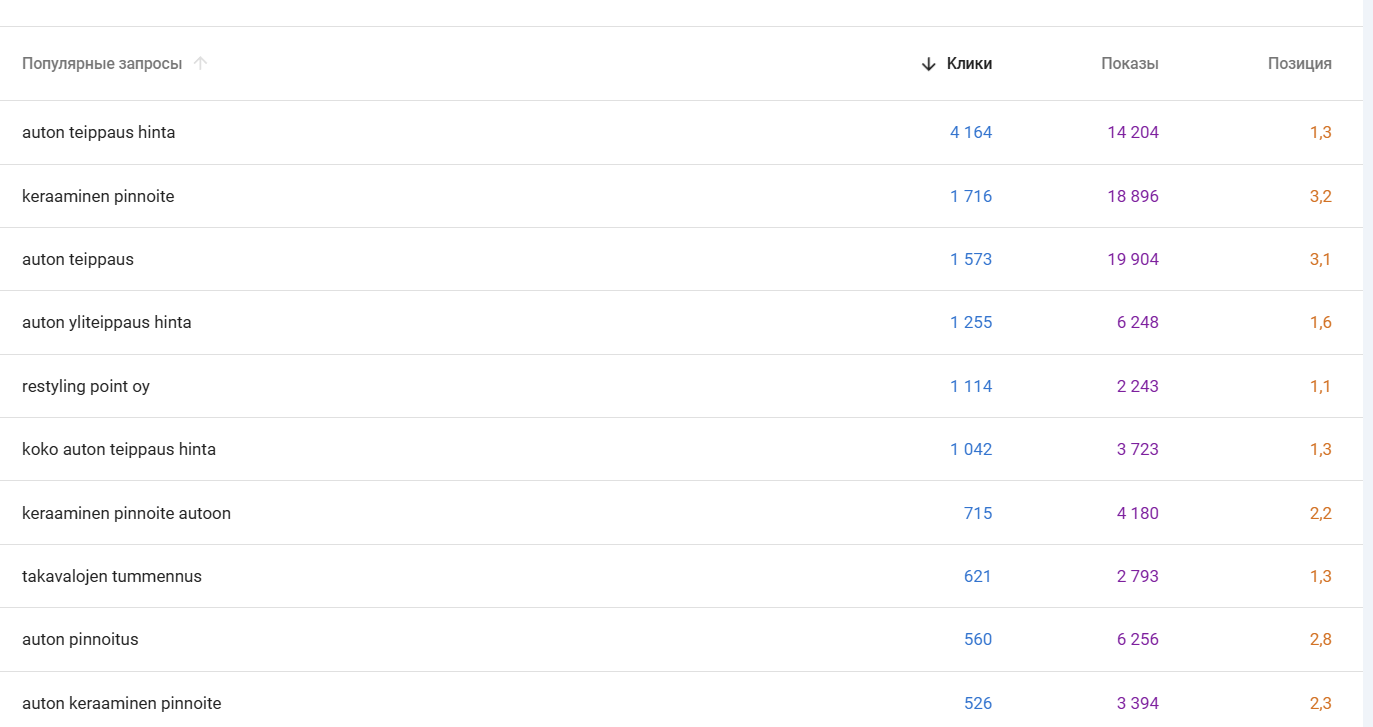Select 'auton keraaminen pinnoite' row
Viewport: 1373px width, 727px height.
coord(121,704)
